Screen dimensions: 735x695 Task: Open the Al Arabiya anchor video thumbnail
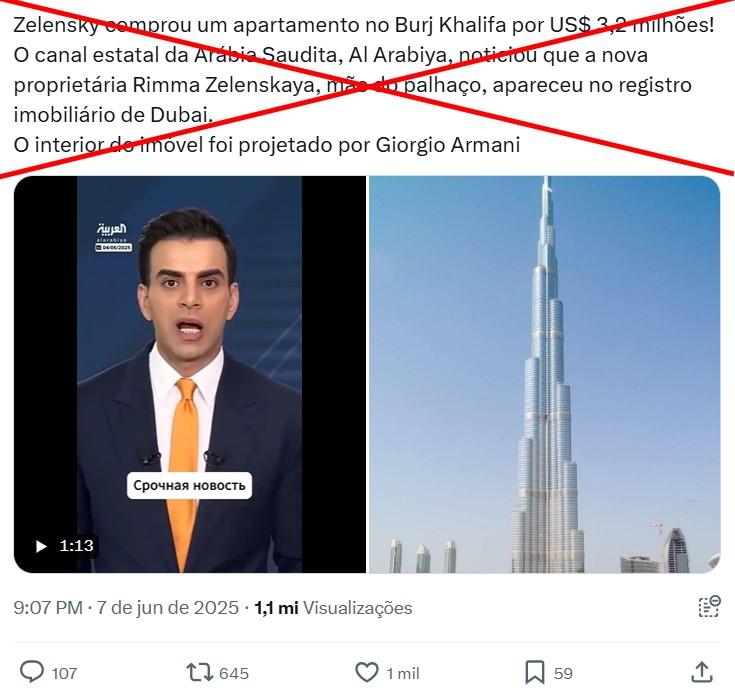click(190, 374)
